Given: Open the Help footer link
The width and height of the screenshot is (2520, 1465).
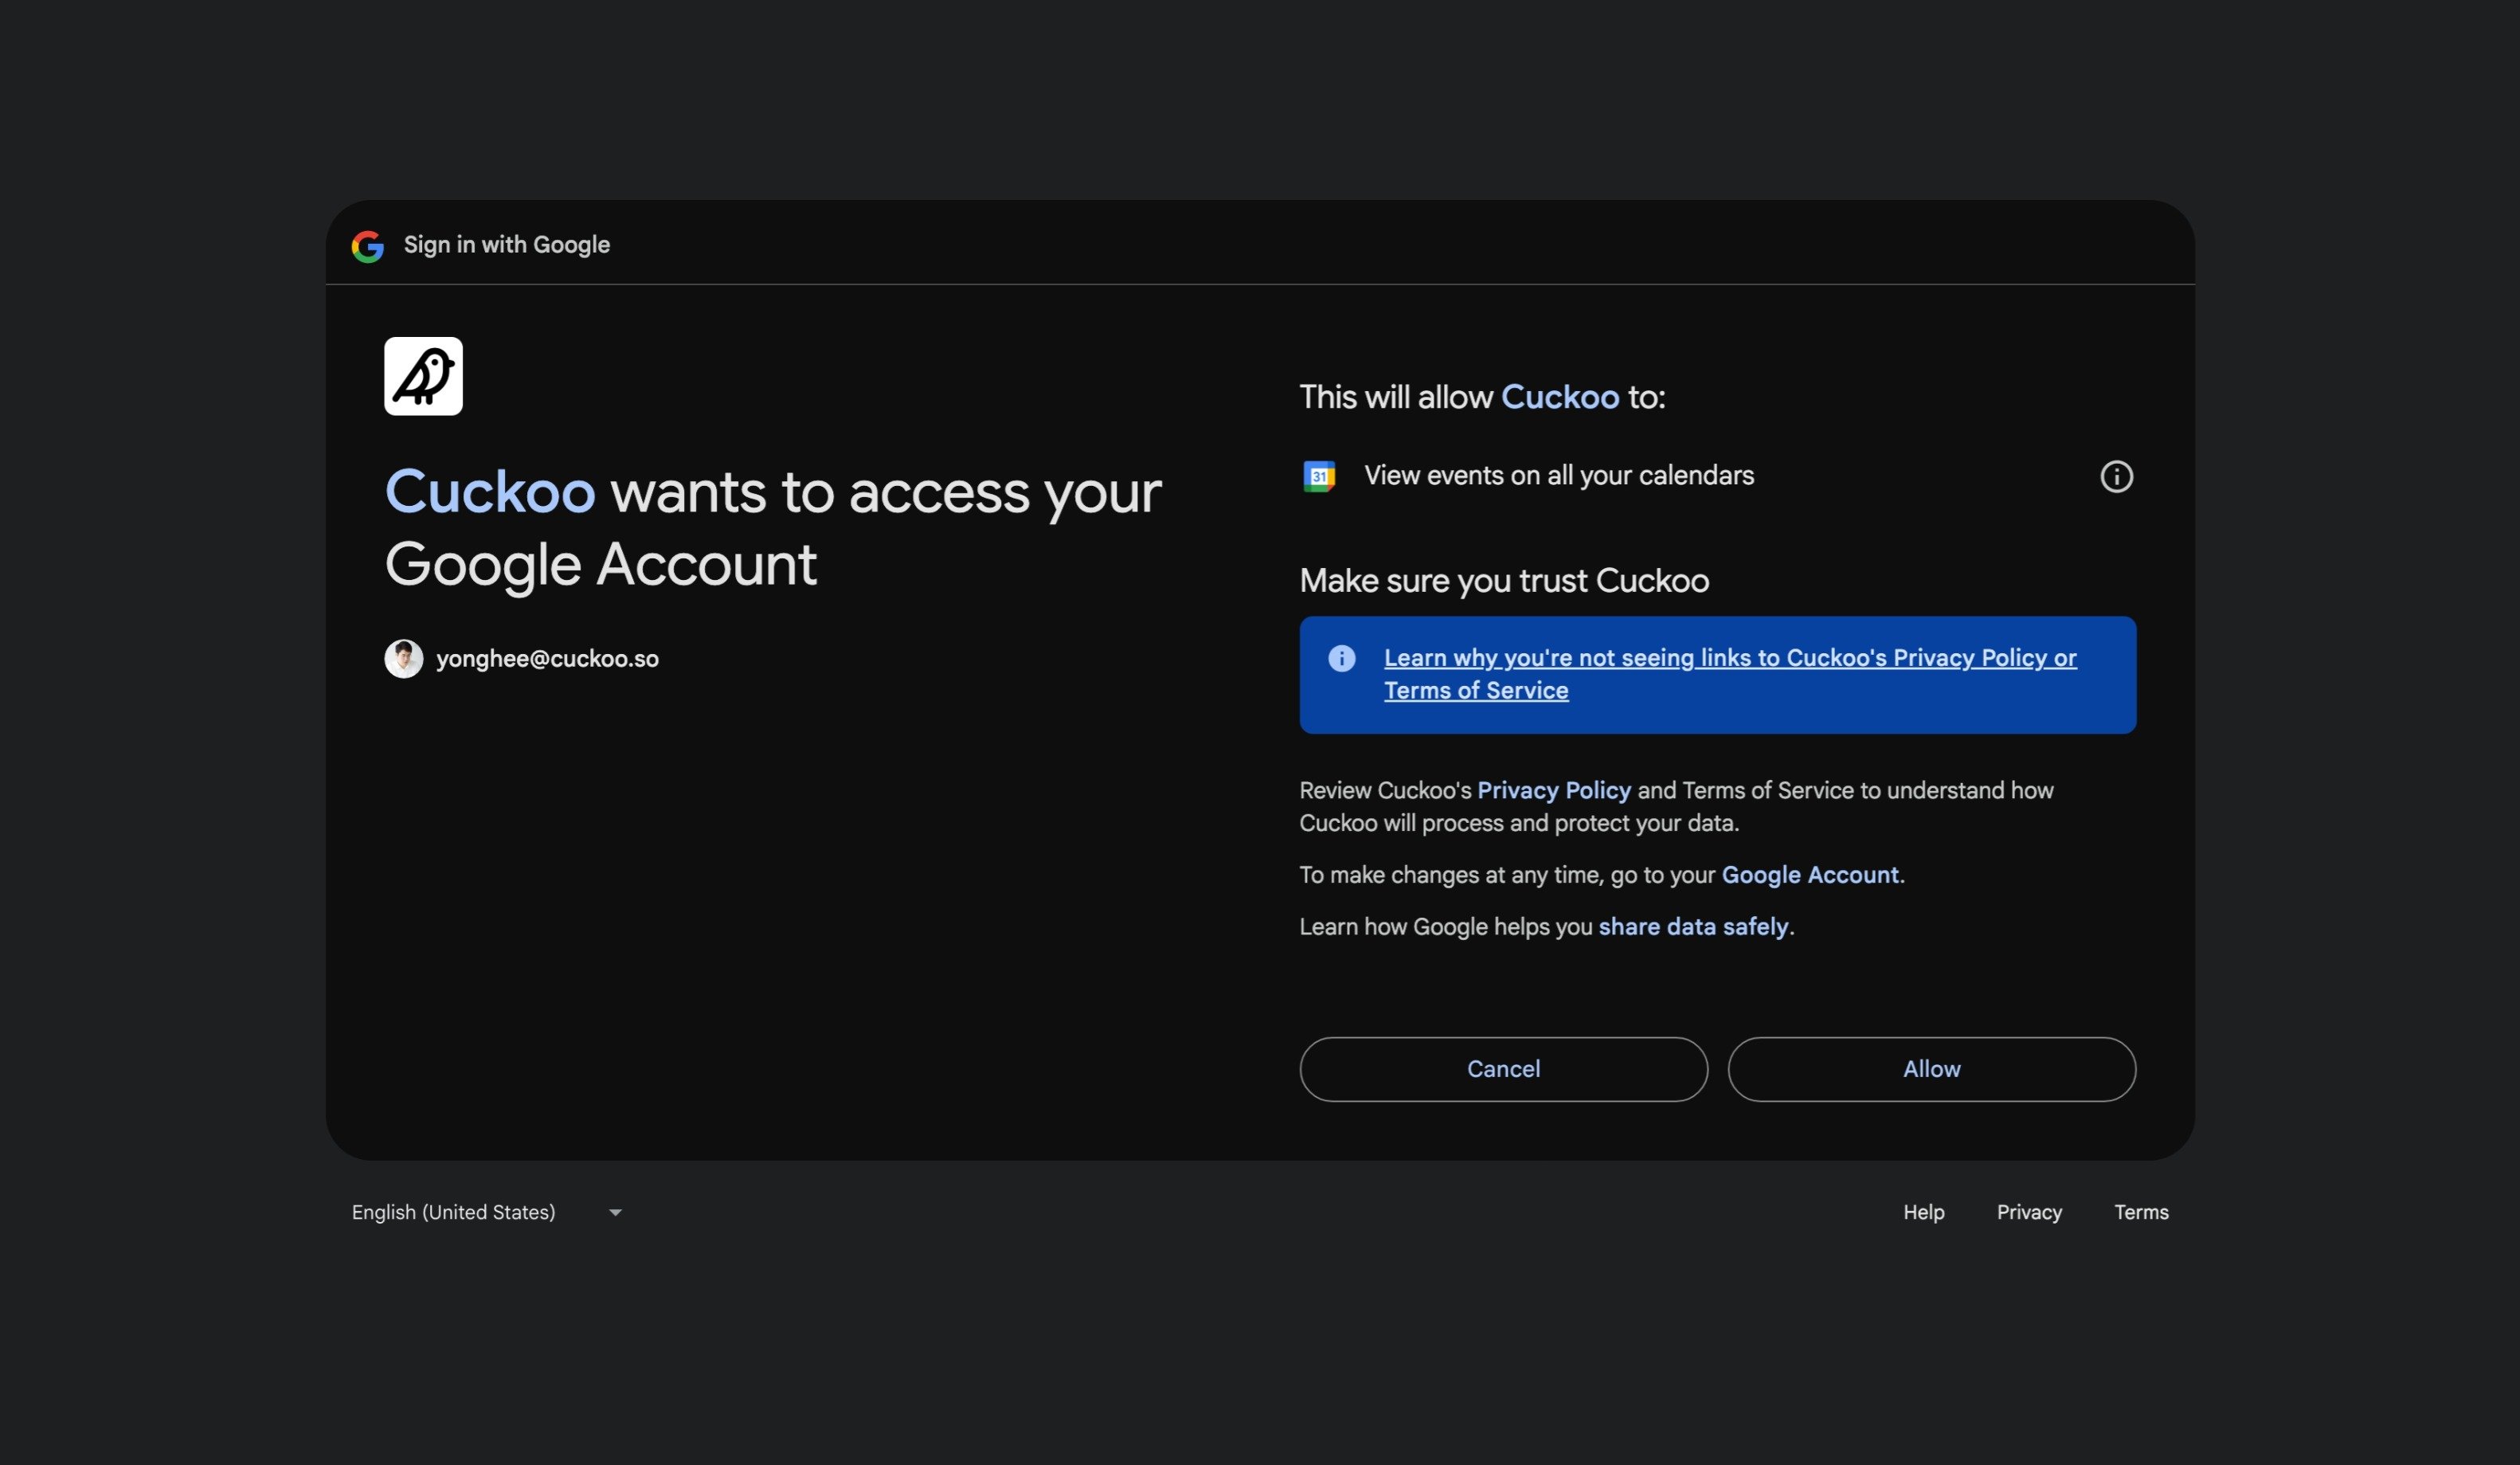Looking at the screenshot, I should (x=1923, y=1212).
